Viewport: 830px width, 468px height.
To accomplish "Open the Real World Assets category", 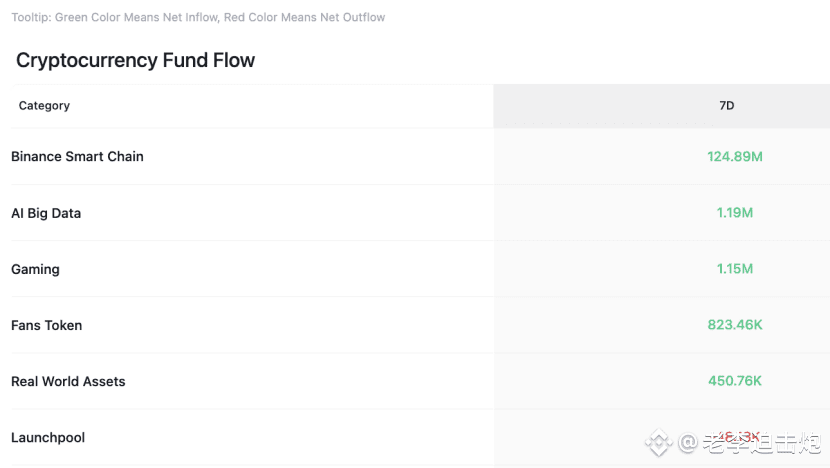I will (68, 381).
